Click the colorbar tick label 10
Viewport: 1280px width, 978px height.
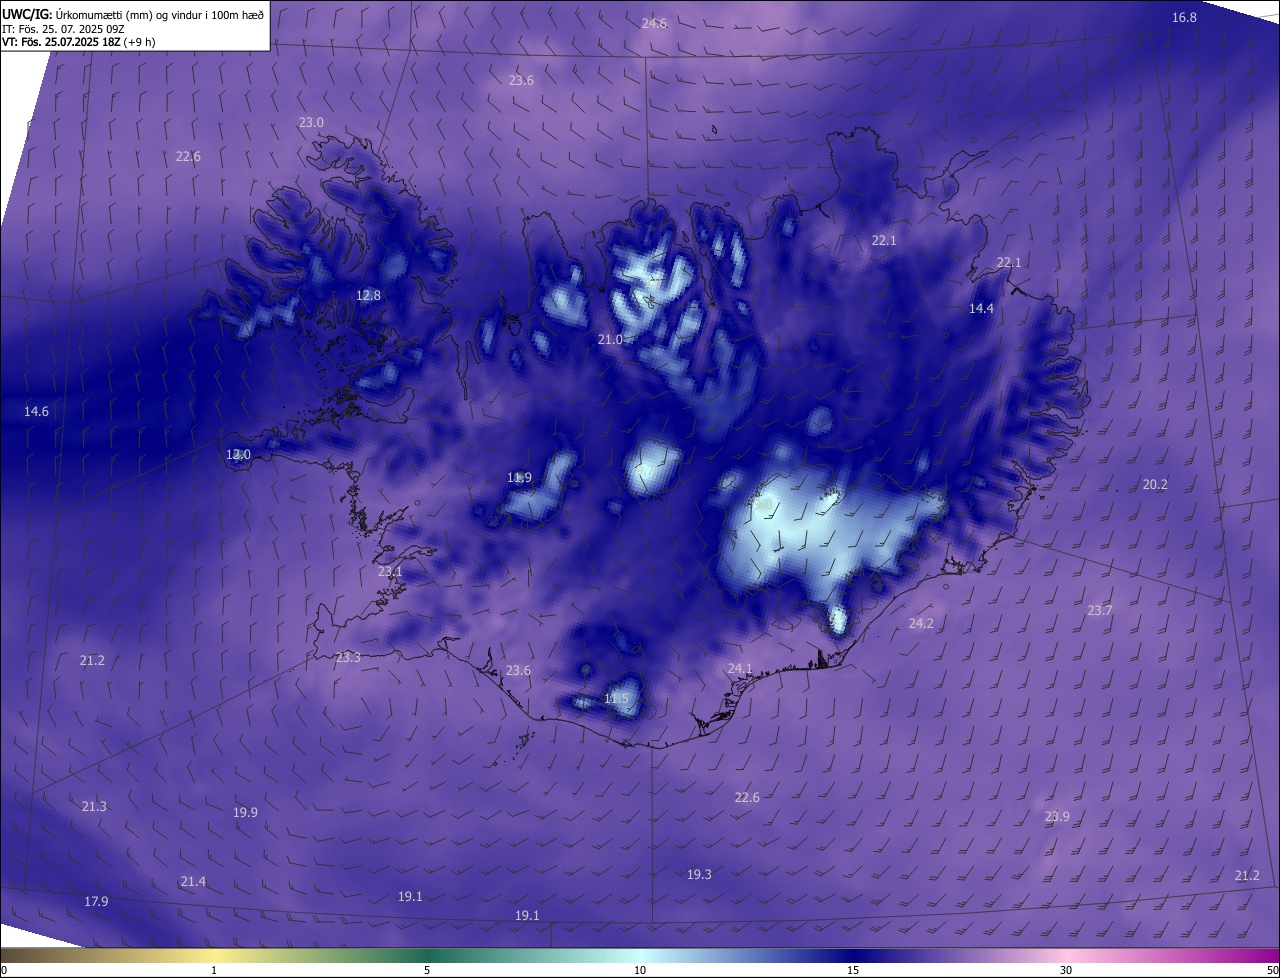click(x=640, y=970)
